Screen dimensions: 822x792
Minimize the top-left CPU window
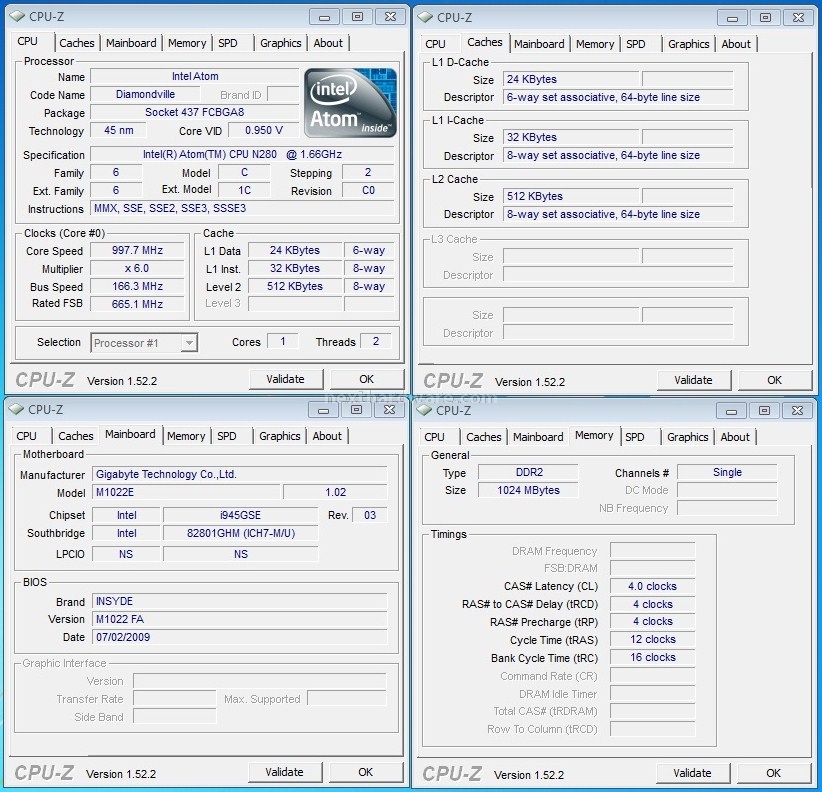[x=325, y=17]
